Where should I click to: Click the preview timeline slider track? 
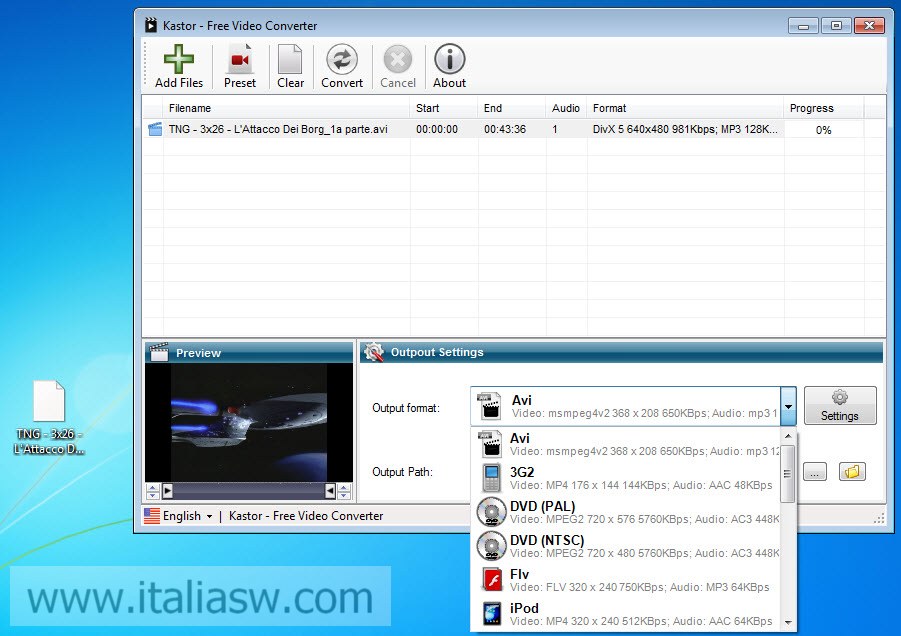[x=249, y=491]
